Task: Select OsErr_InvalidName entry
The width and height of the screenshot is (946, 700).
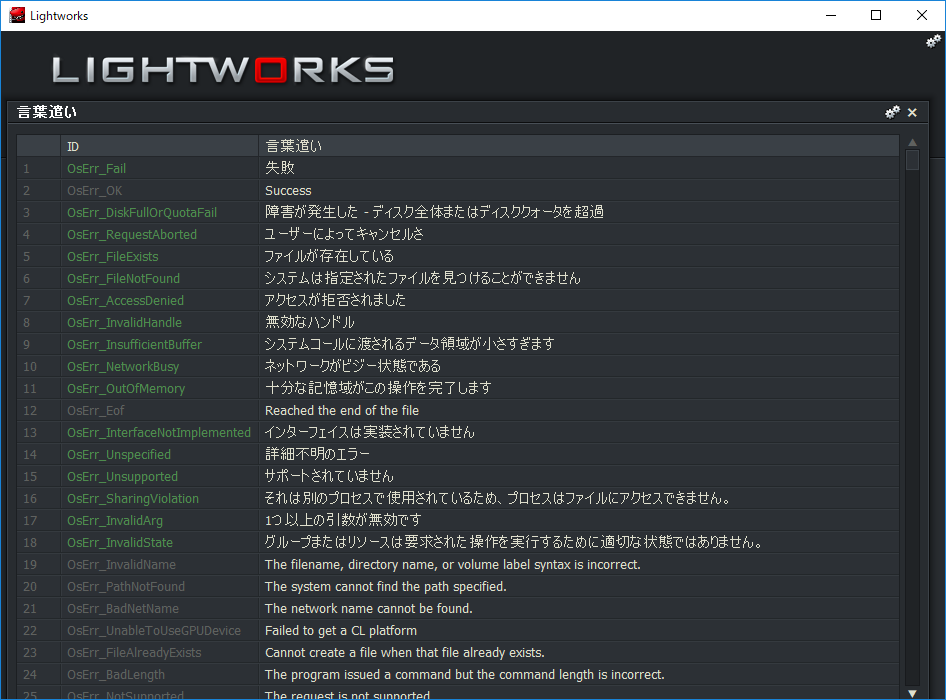Action: (x=159, y=565)
